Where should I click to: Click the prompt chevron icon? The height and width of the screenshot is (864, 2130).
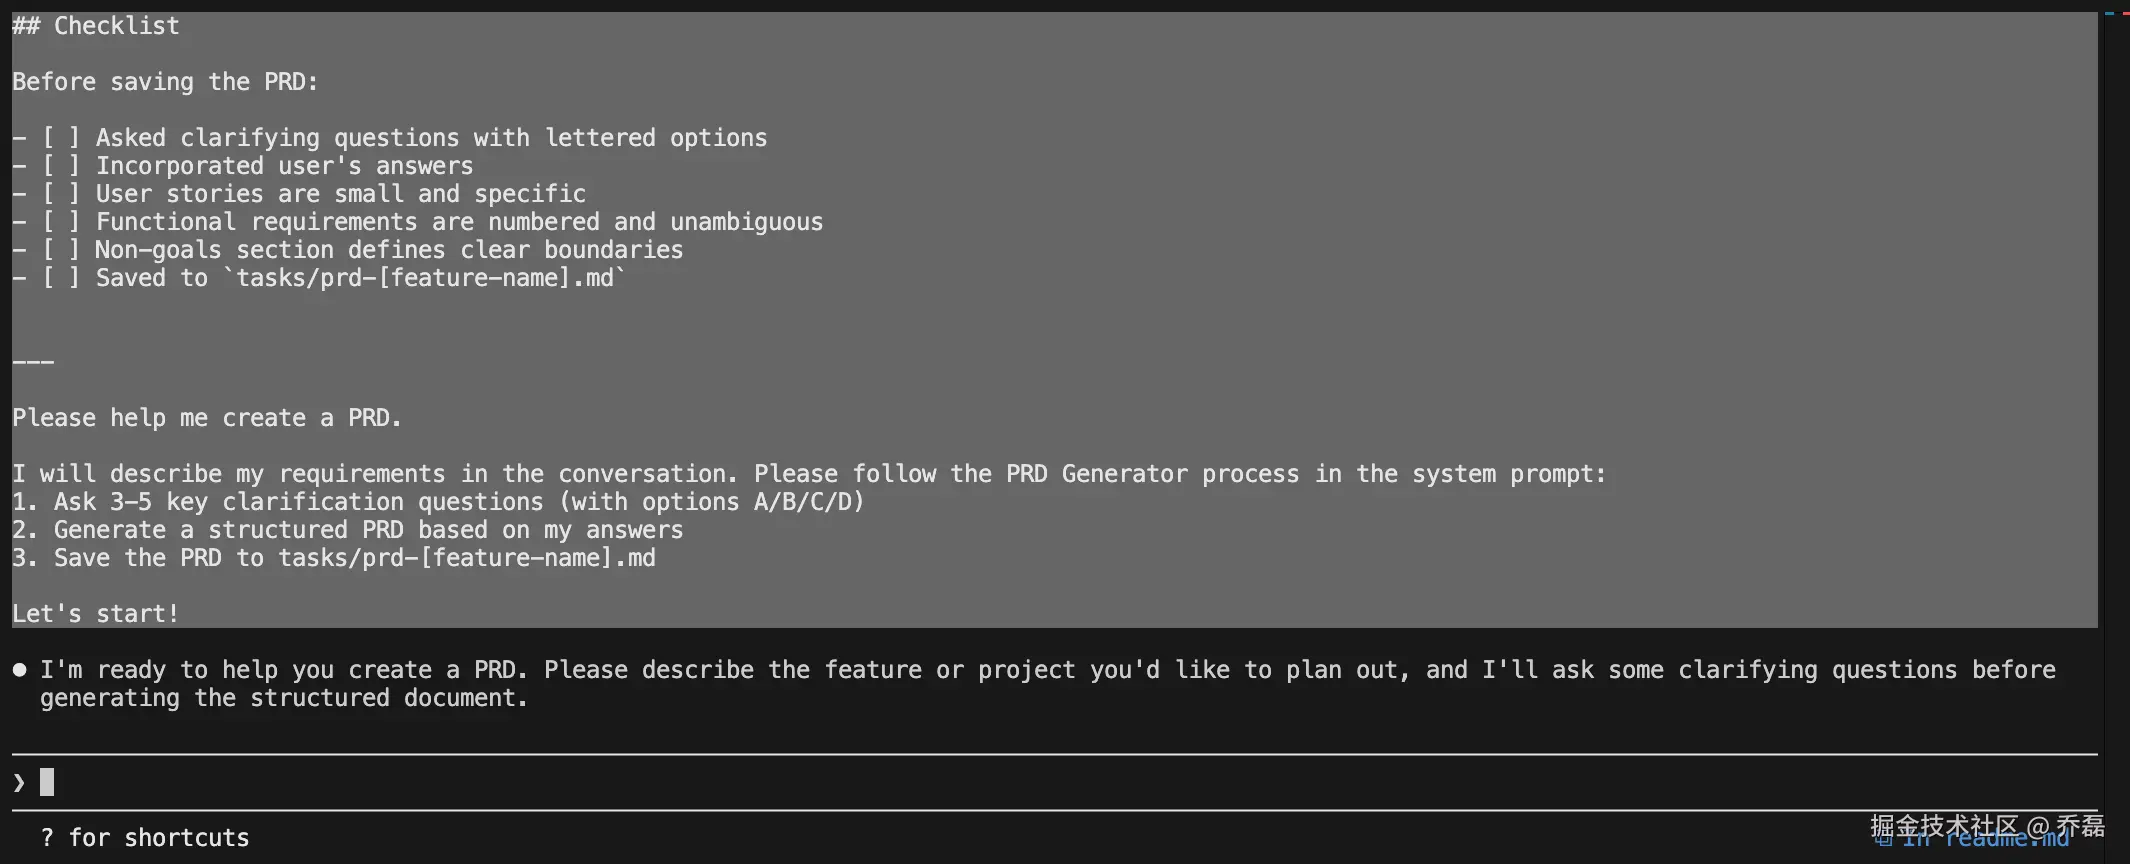coord(19,782)
